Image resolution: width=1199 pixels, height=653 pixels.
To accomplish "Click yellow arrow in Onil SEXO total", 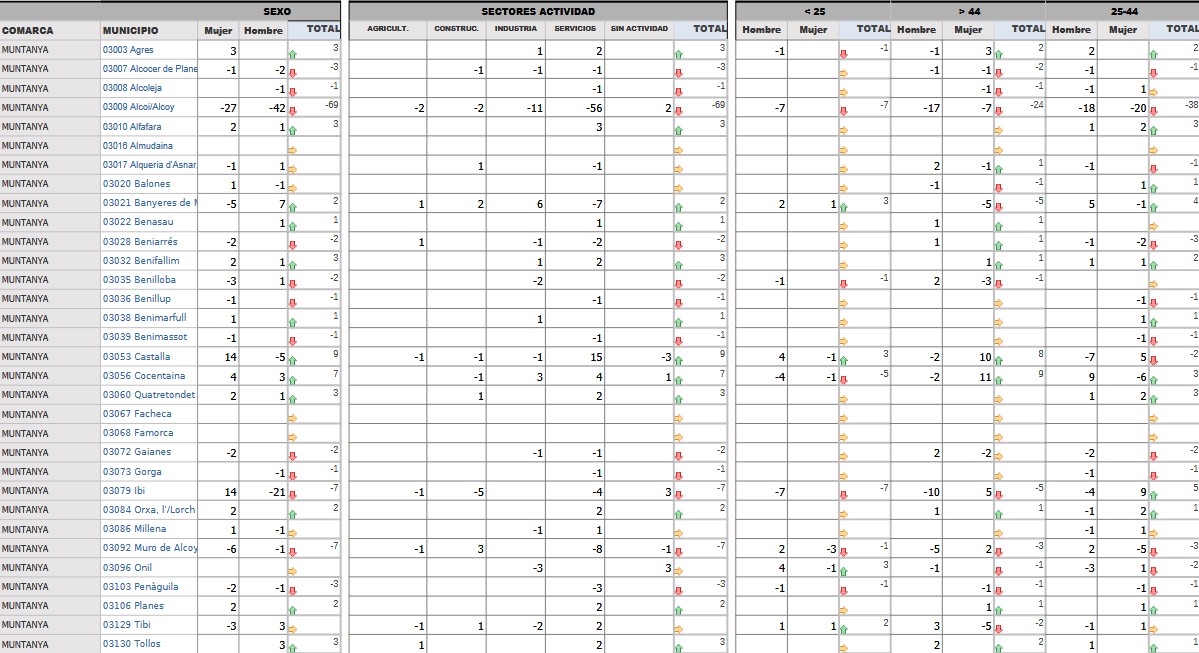I will pyautogui.click(x=293, y=571).
